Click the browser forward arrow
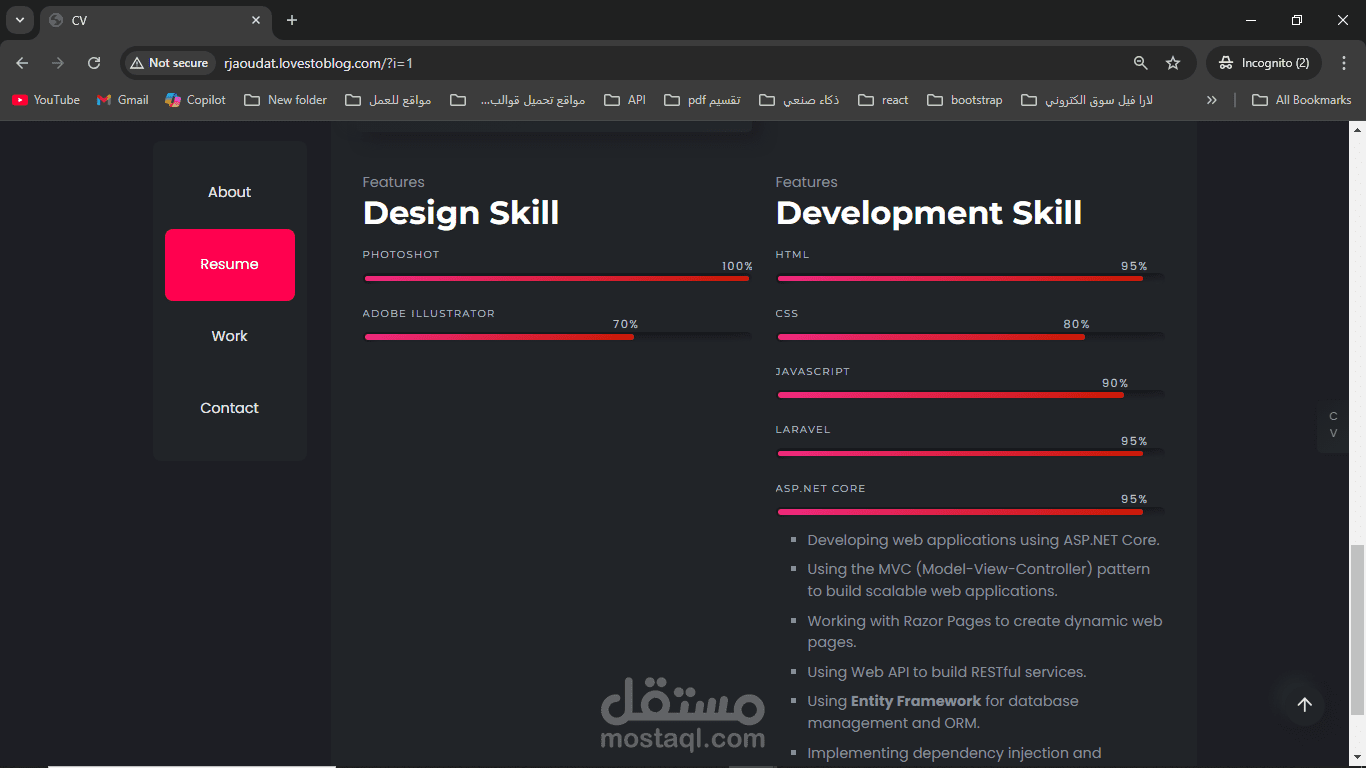The image size is (1366, 768). click(x=58, y=63)
